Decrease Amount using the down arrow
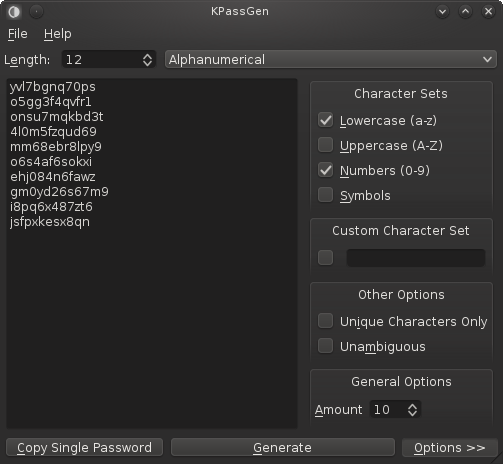503x464 pixels. pyautogui.click(x=412, y=413)
